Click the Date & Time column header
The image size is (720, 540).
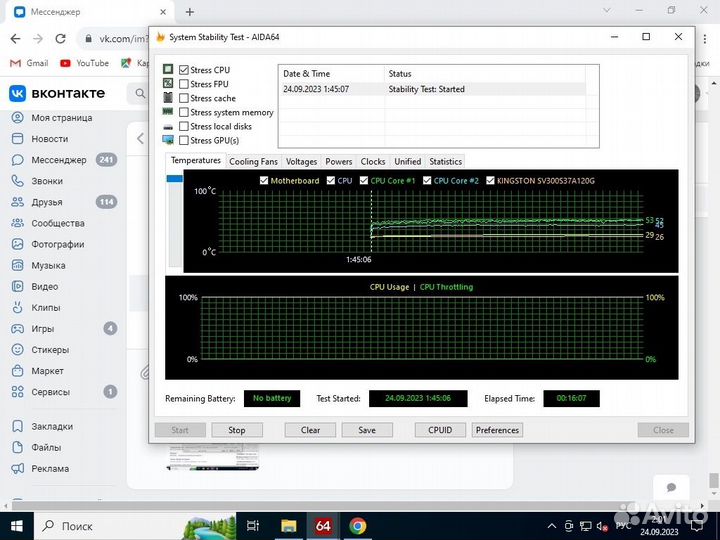click(x=332, y=73)
